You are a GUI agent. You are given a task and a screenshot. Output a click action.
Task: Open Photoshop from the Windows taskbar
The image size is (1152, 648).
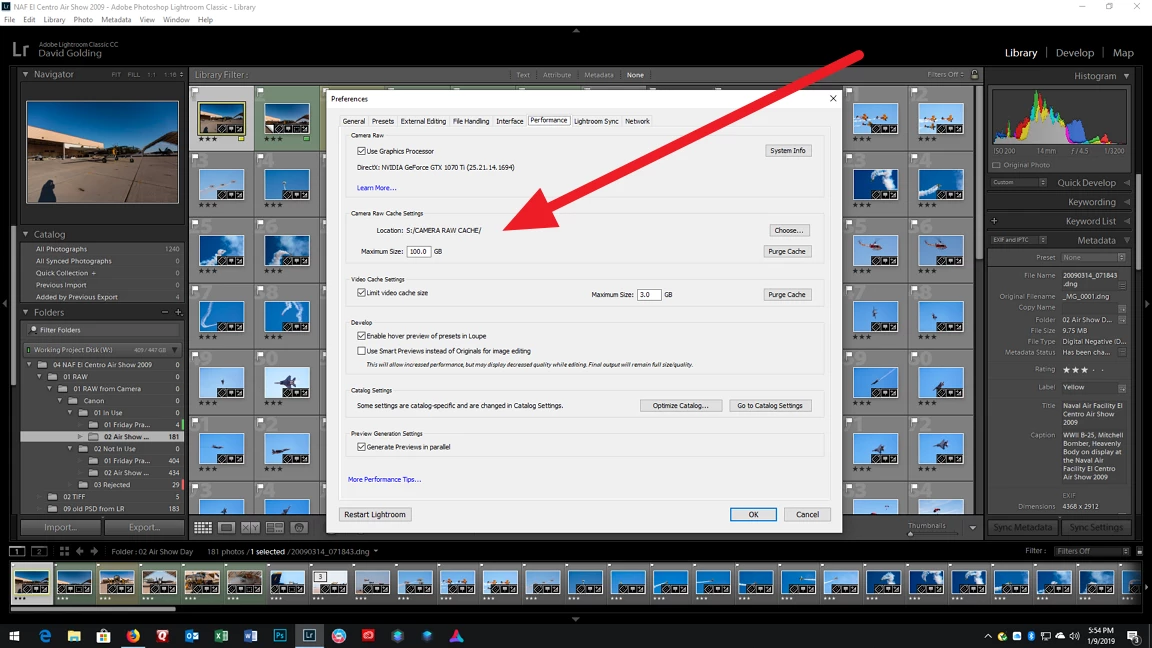click(280, 636)
